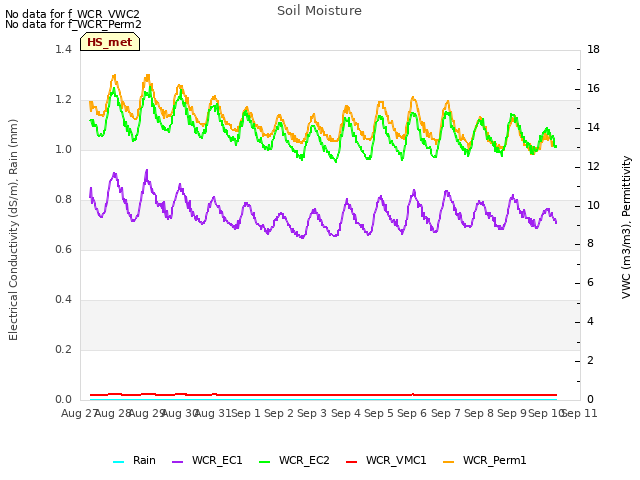This screenshot has height=480, width=640.
Task: Click the orange WCR_Perm1 legend swatch
Action: click(449, 462)
